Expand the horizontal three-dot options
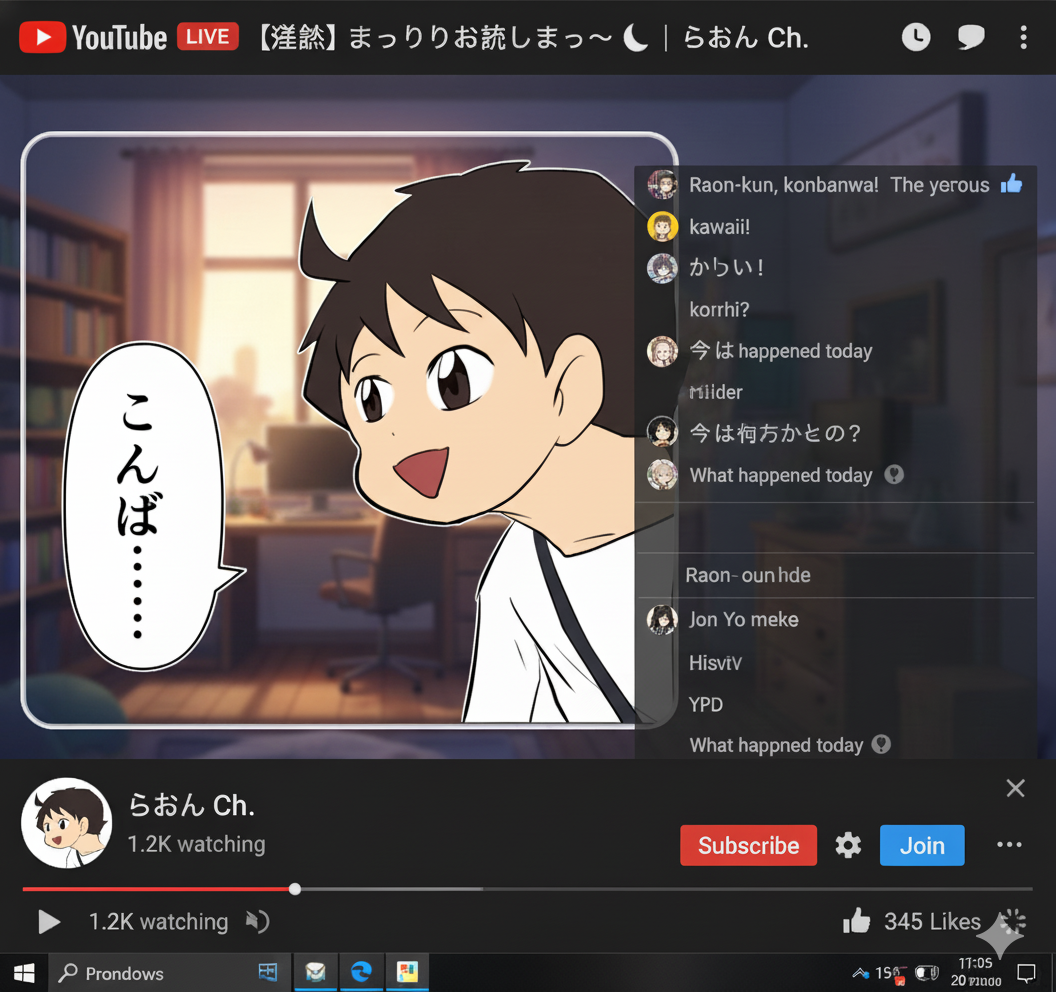Image resolution: width=1056 pixels, height=992 pixels. [1009, 845]
